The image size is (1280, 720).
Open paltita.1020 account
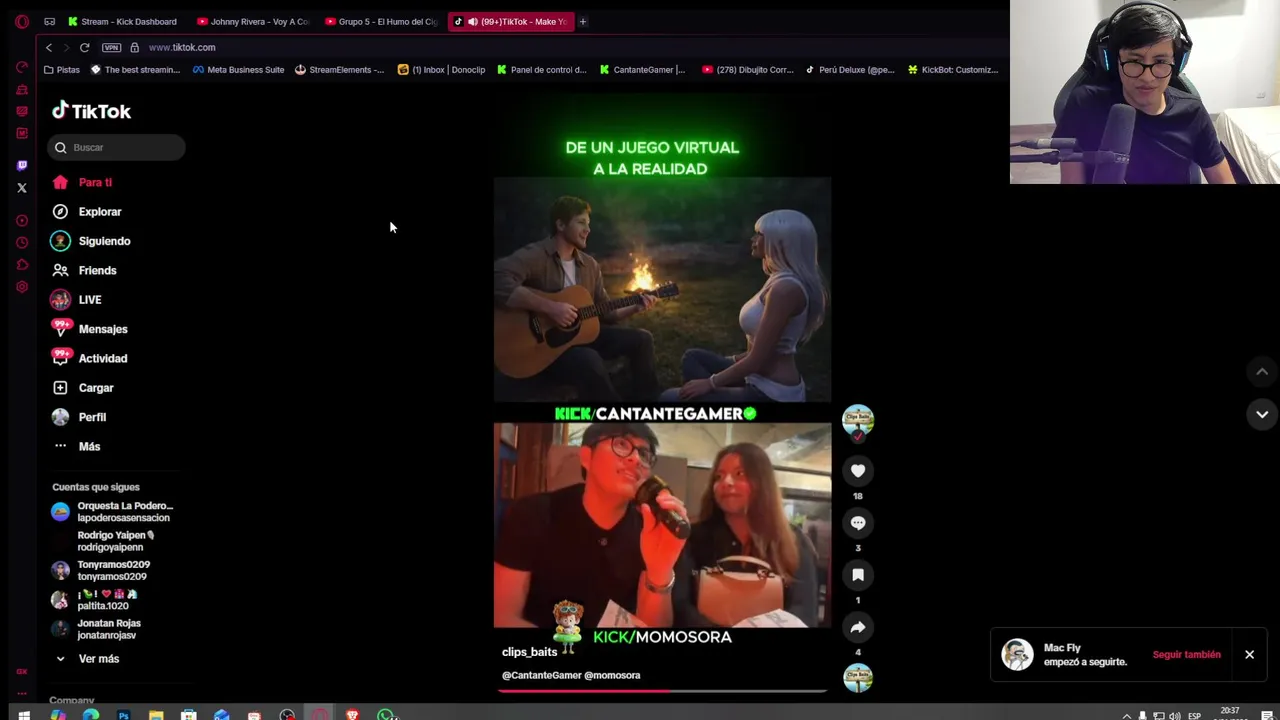point(95,600)
